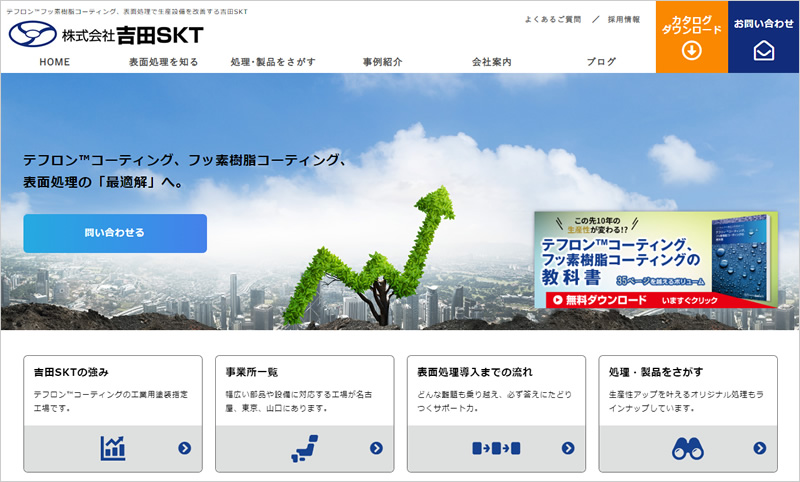Click the play arrow icon beside 無料ダウンロード

(558, 300)
